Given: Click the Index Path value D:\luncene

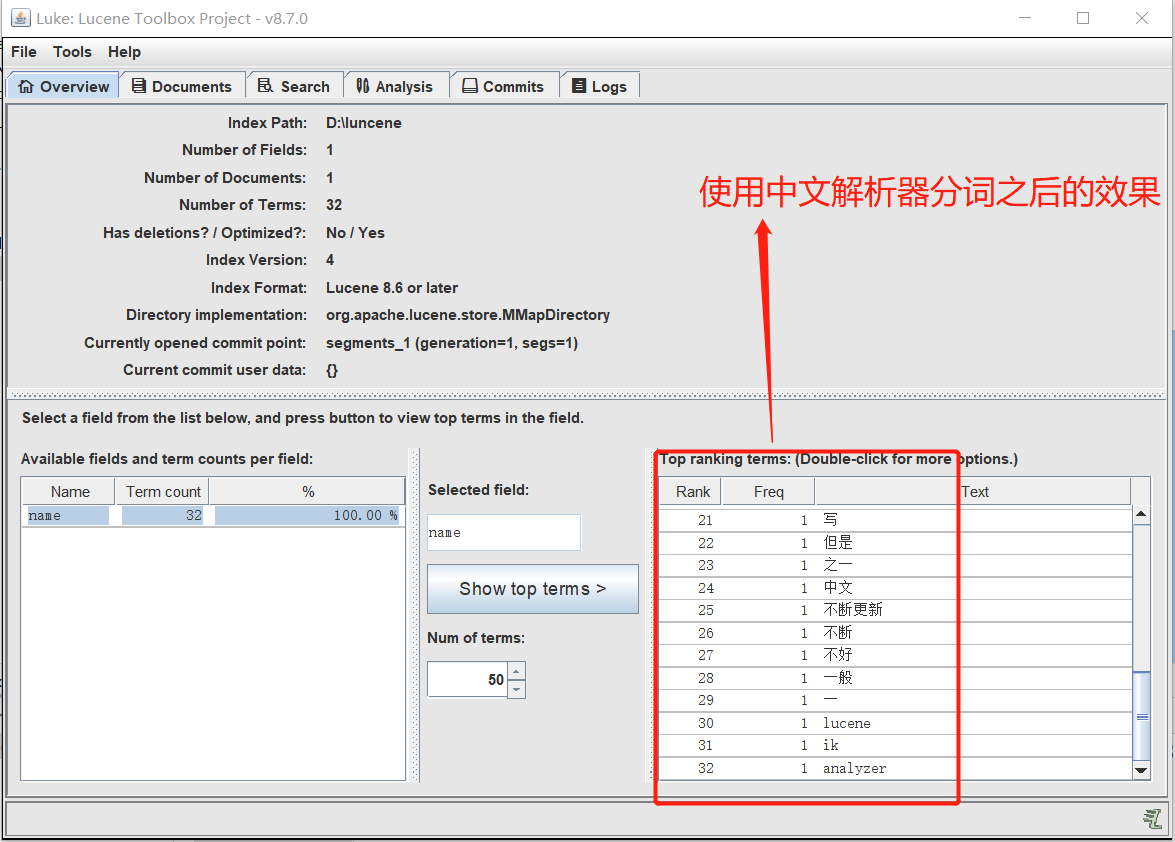Looking at the screenshot, I should tap(363, 123).
